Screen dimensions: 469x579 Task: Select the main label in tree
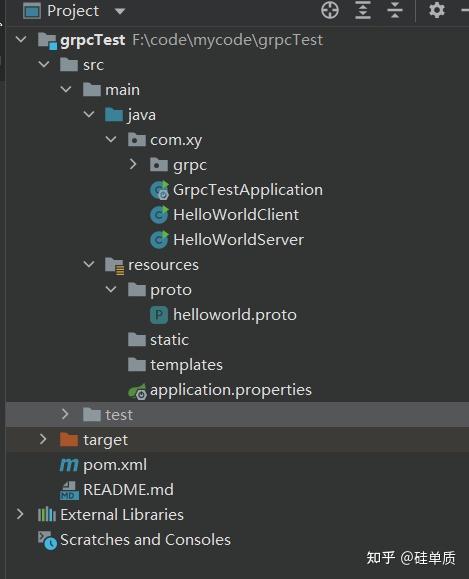pos(123,90)
